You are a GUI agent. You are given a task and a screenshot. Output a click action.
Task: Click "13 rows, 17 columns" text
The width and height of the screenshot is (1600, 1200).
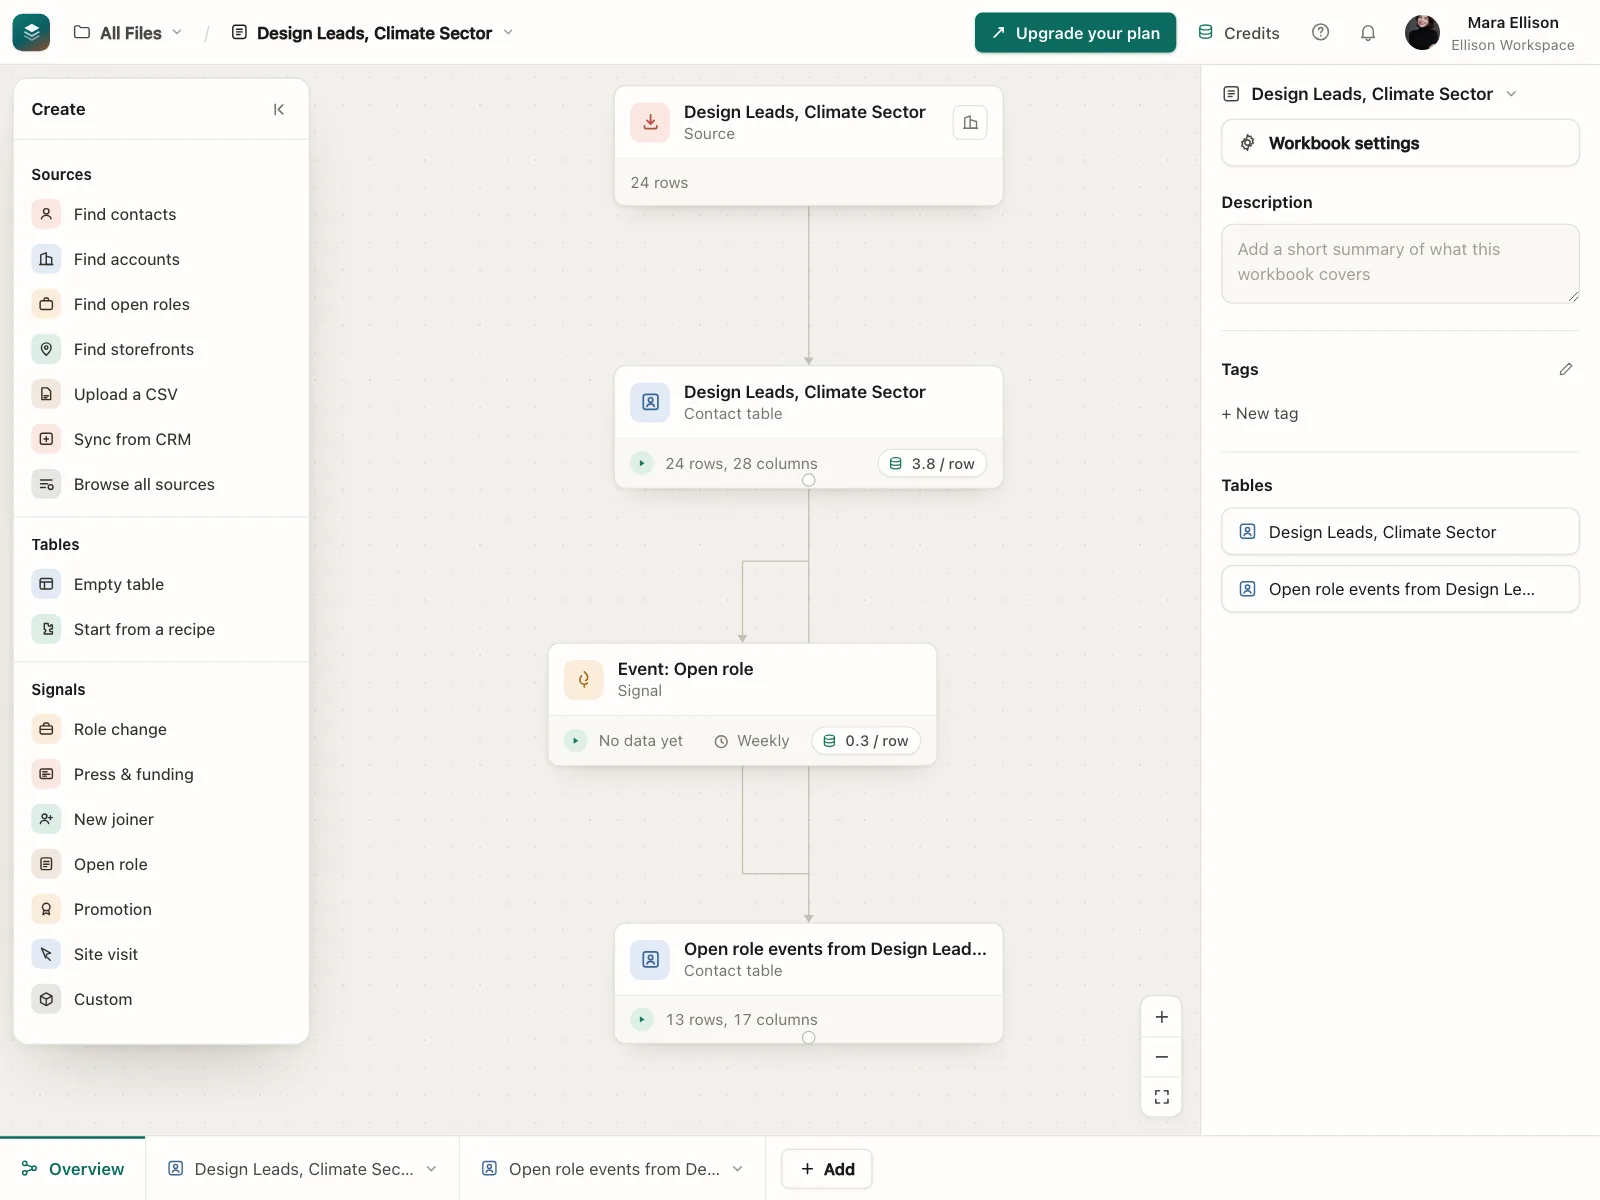pos(742,1019)
